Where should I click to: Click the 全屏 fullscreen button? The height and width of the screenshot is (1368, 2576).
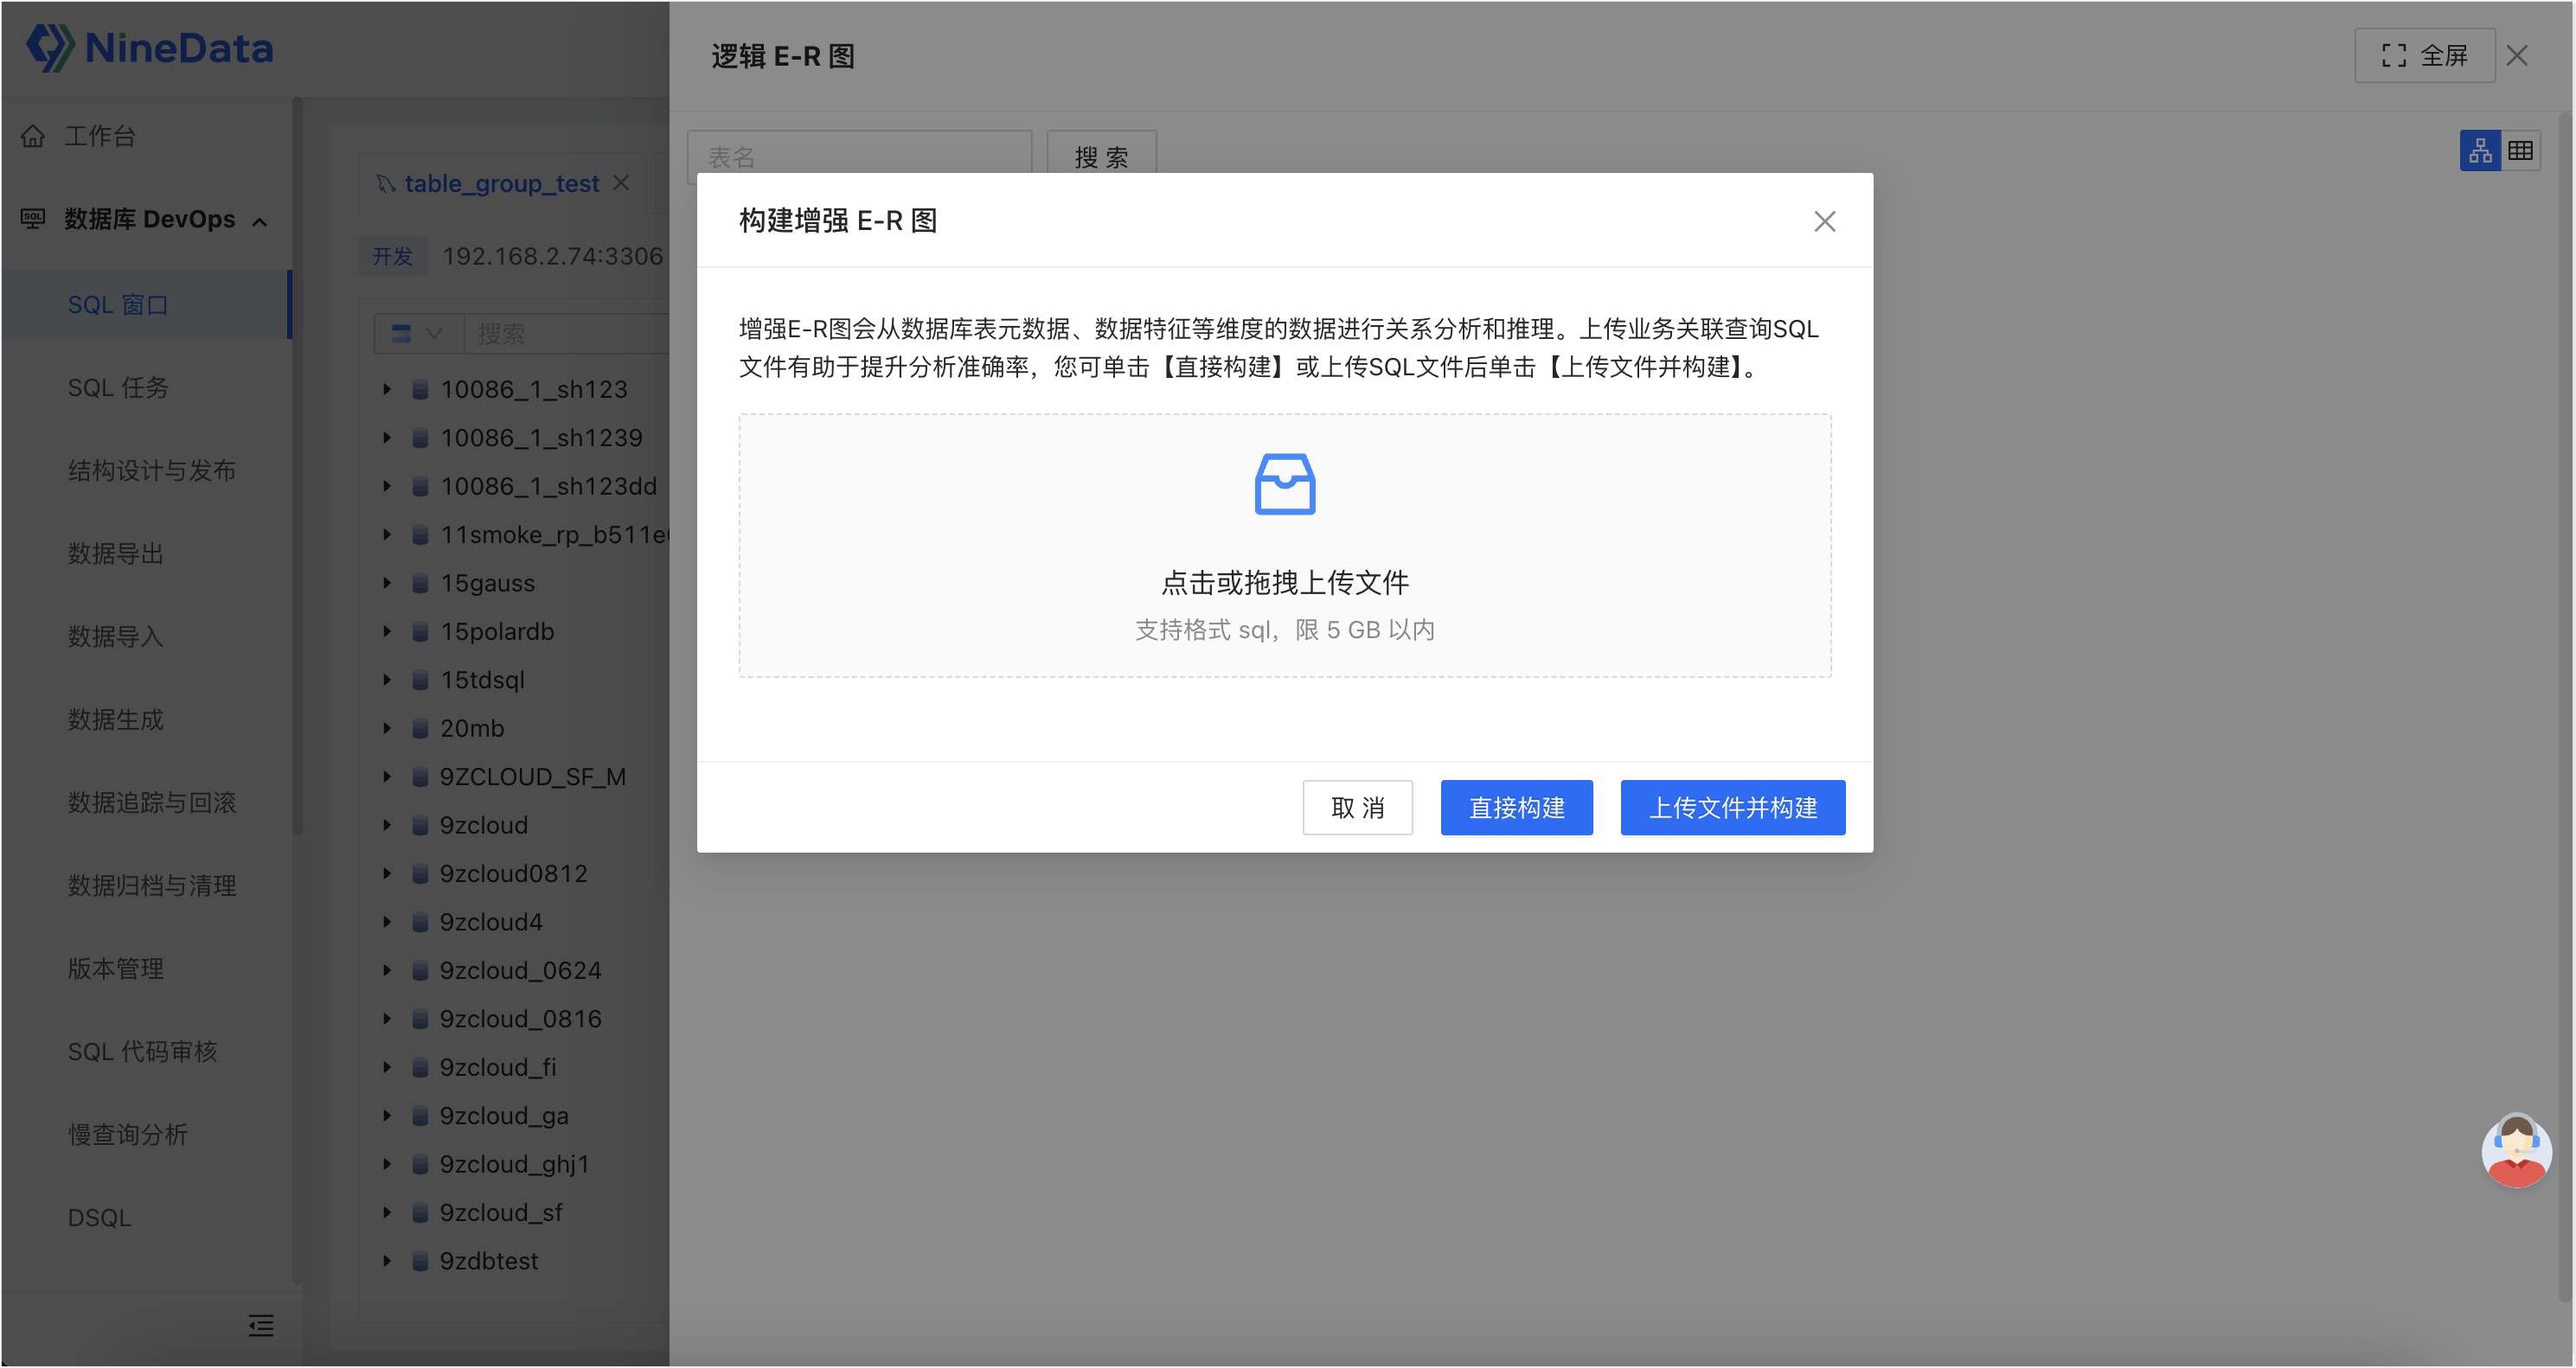point(2424,56)
